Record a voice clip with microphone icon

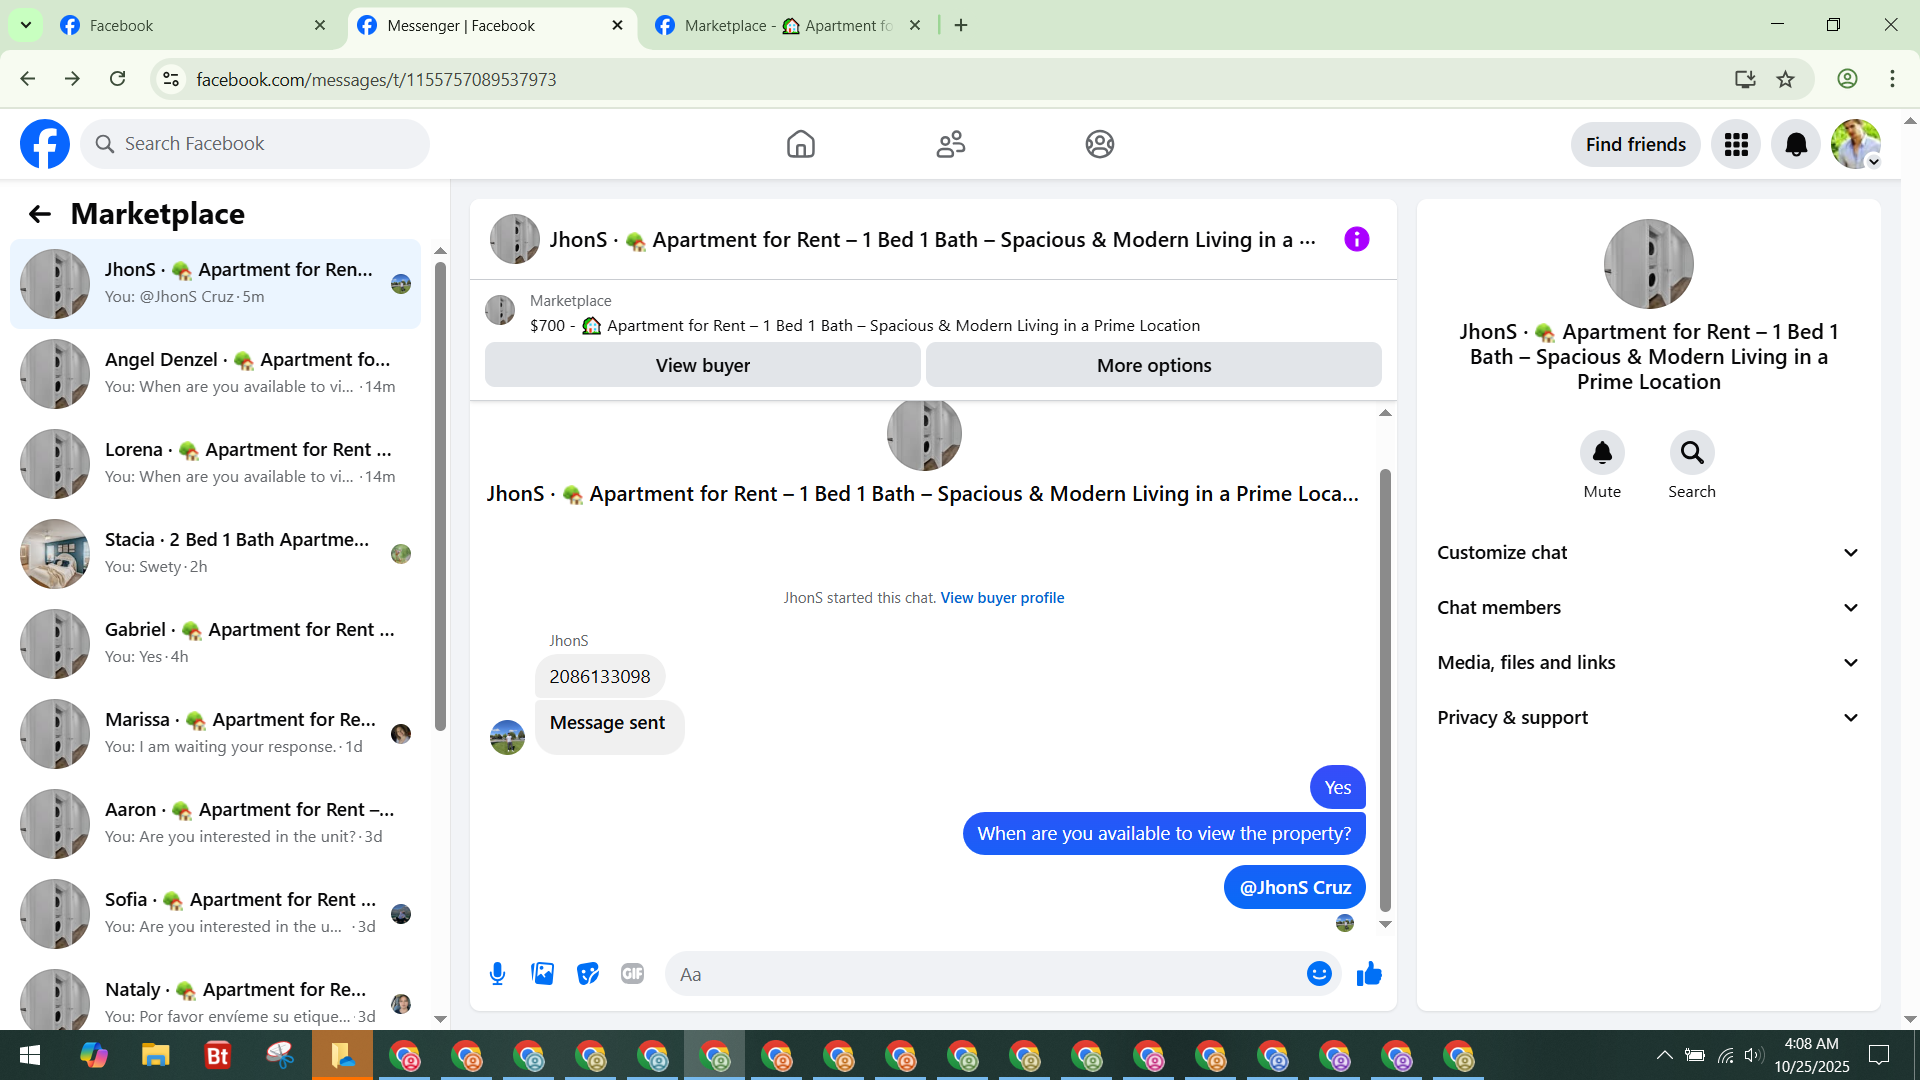[x=497, y=974]
